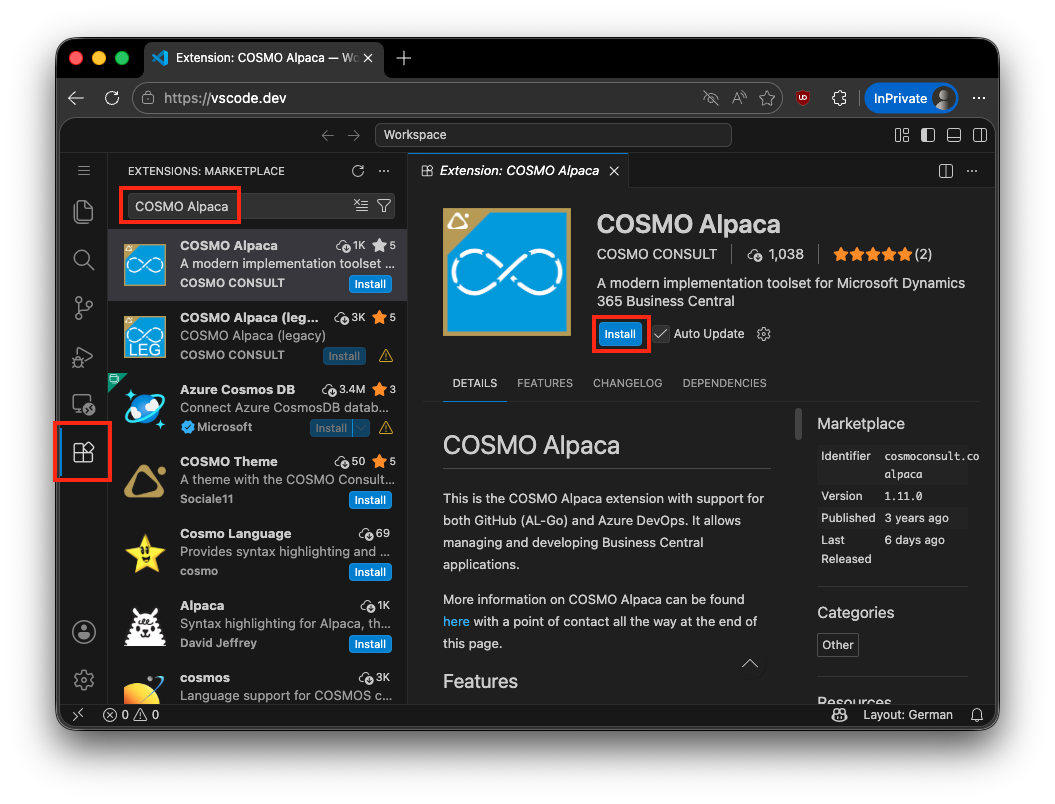Switch to the DETAILS tab
Screen dimensions: 1055x804
475,383
